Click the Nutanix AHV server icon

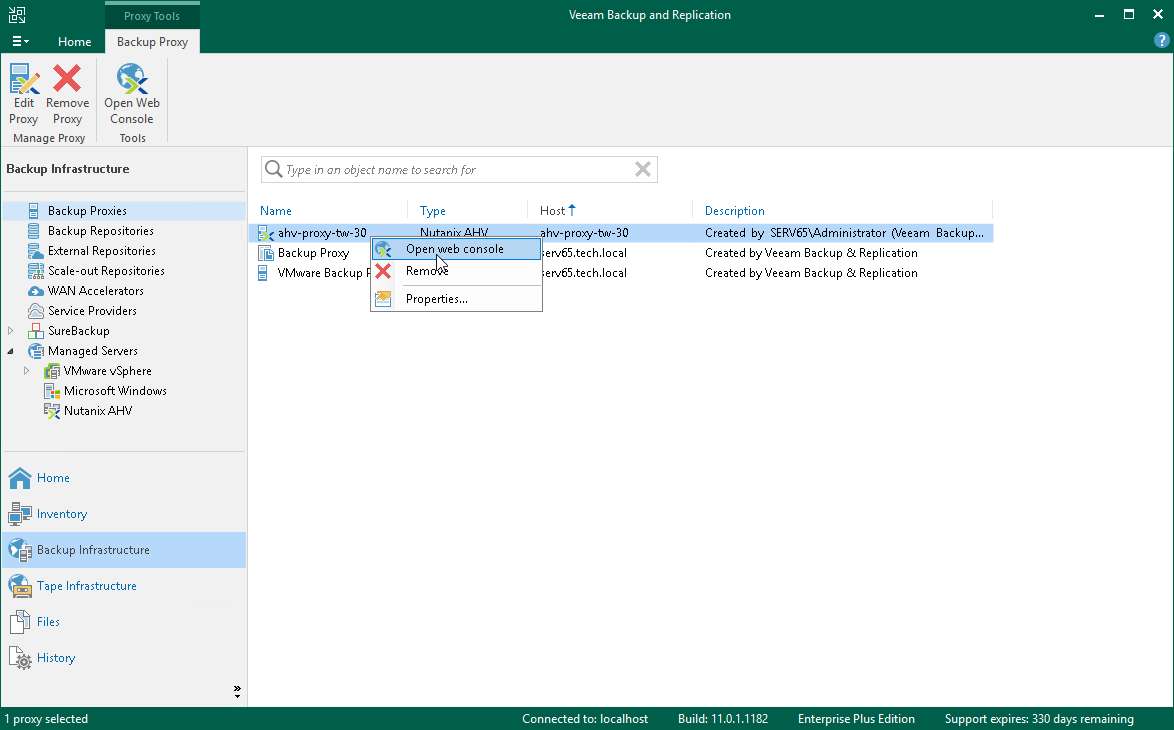(x=52, y=411)
